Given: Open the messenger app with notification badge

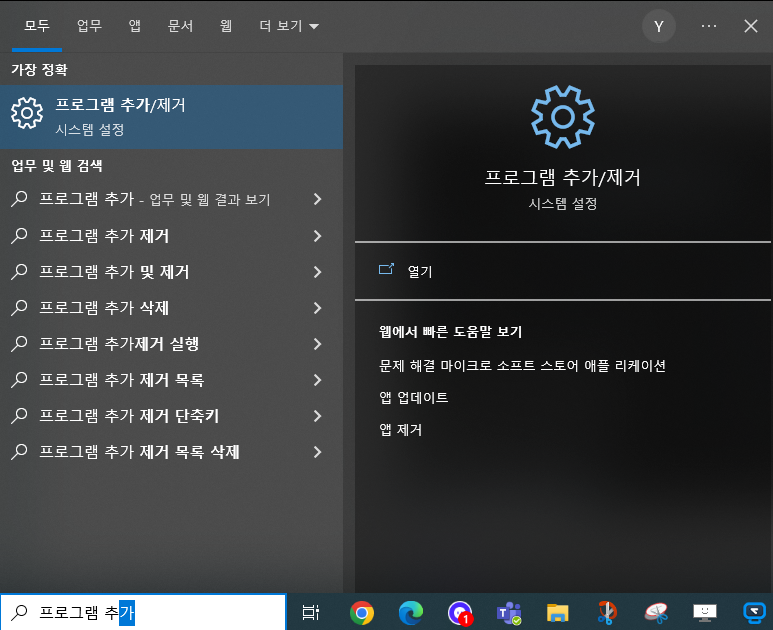Looking at the screenshot, I should (460, 613).
